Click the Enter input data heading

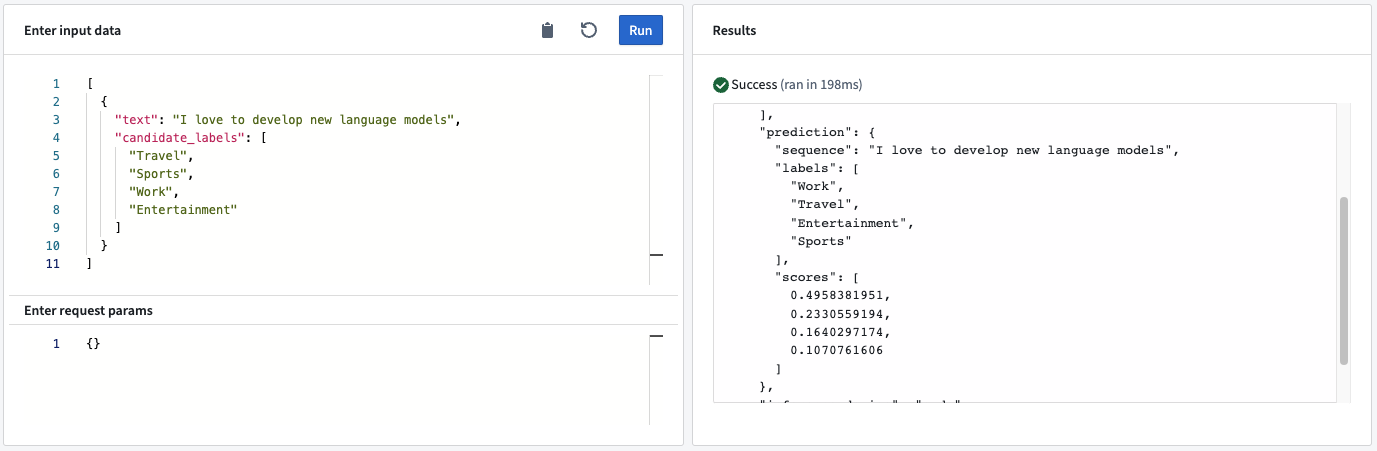pos(73,31)
